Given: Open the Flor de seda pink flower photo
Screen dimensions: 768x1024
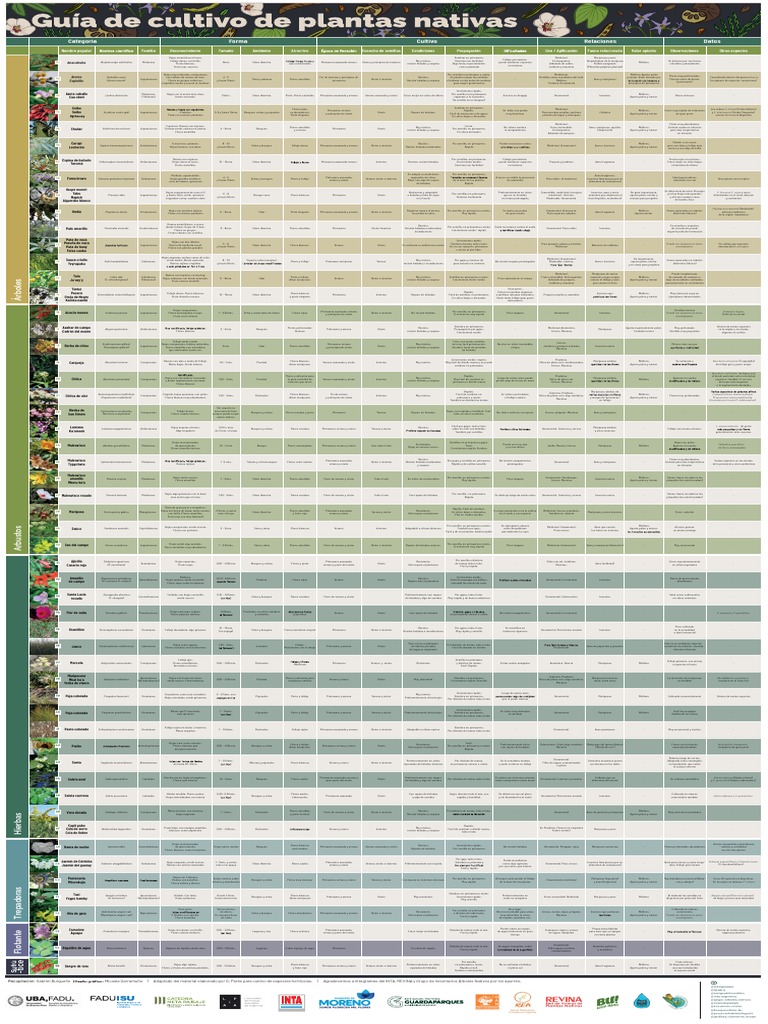Looking at the screenshot, I should pos(43,613).
